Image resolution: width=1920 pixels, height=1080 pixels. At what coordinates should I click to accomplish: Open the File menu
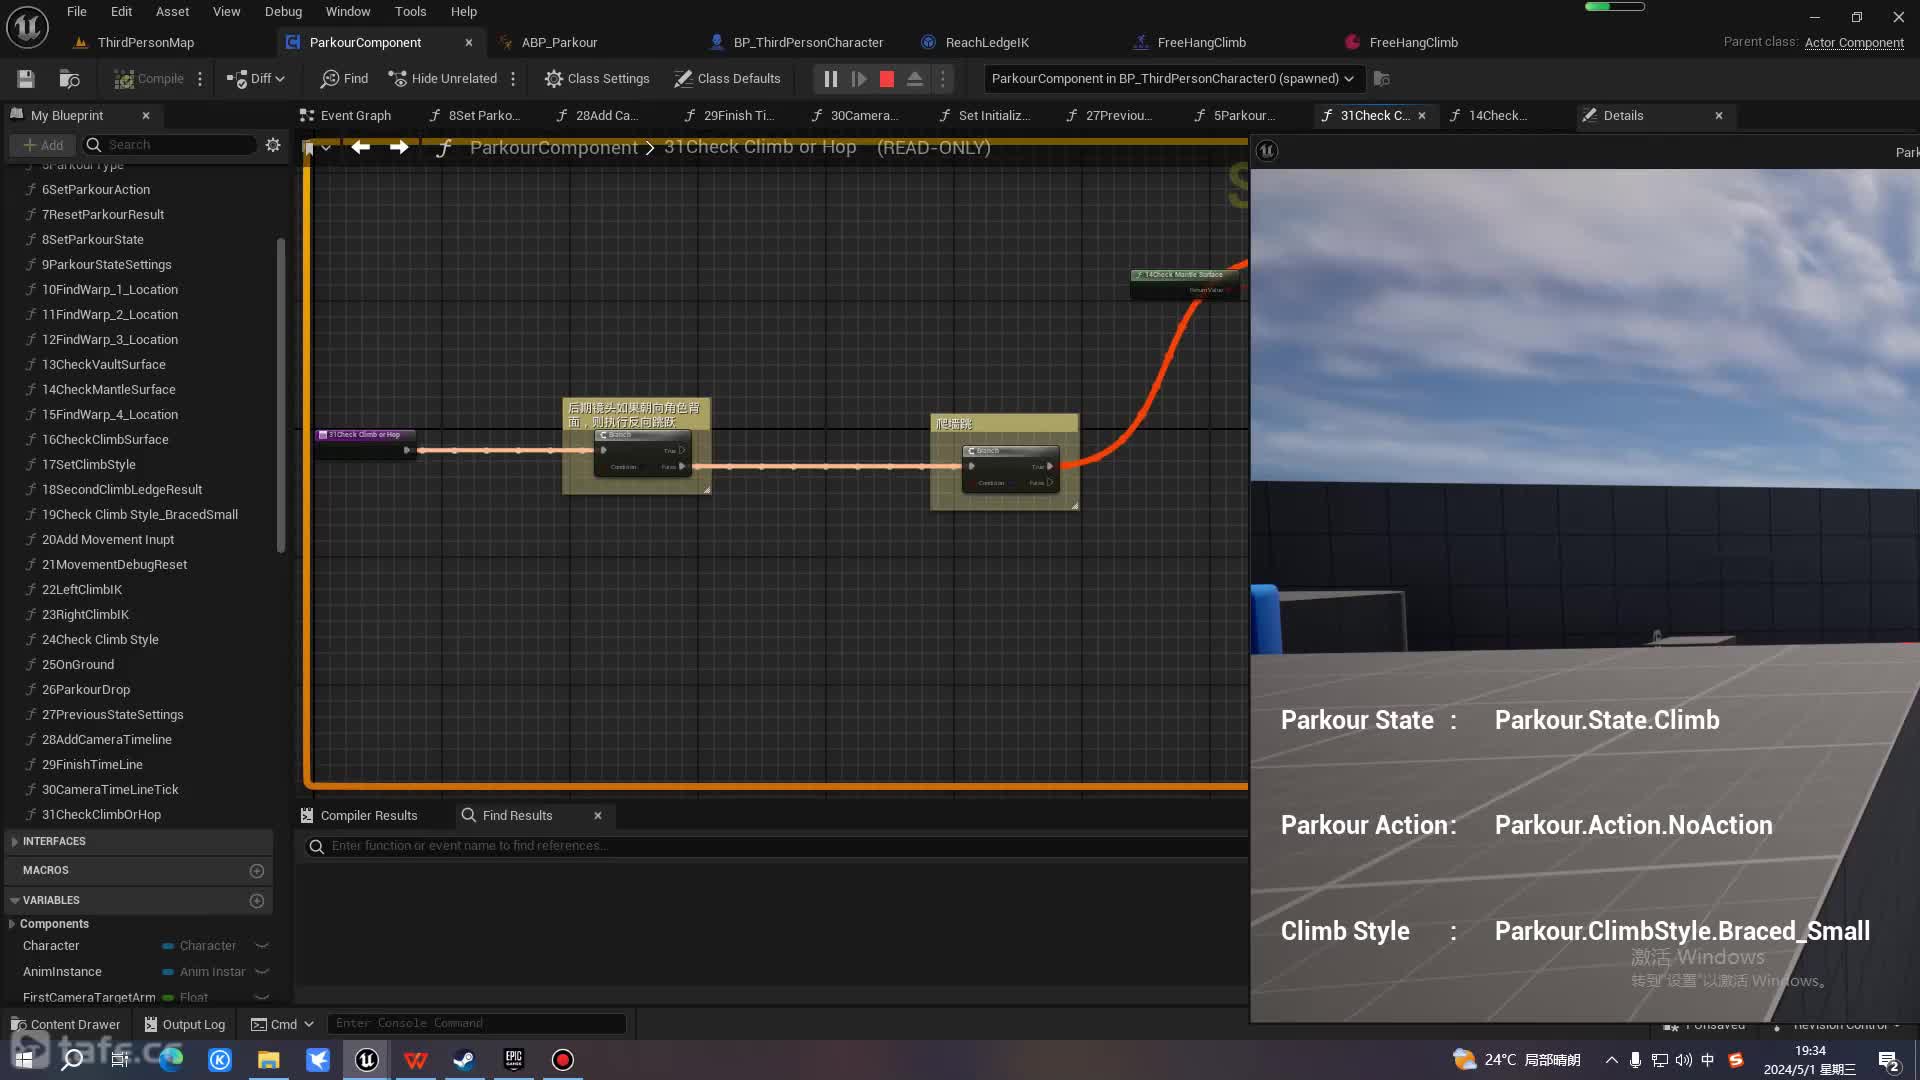[76, 12]
